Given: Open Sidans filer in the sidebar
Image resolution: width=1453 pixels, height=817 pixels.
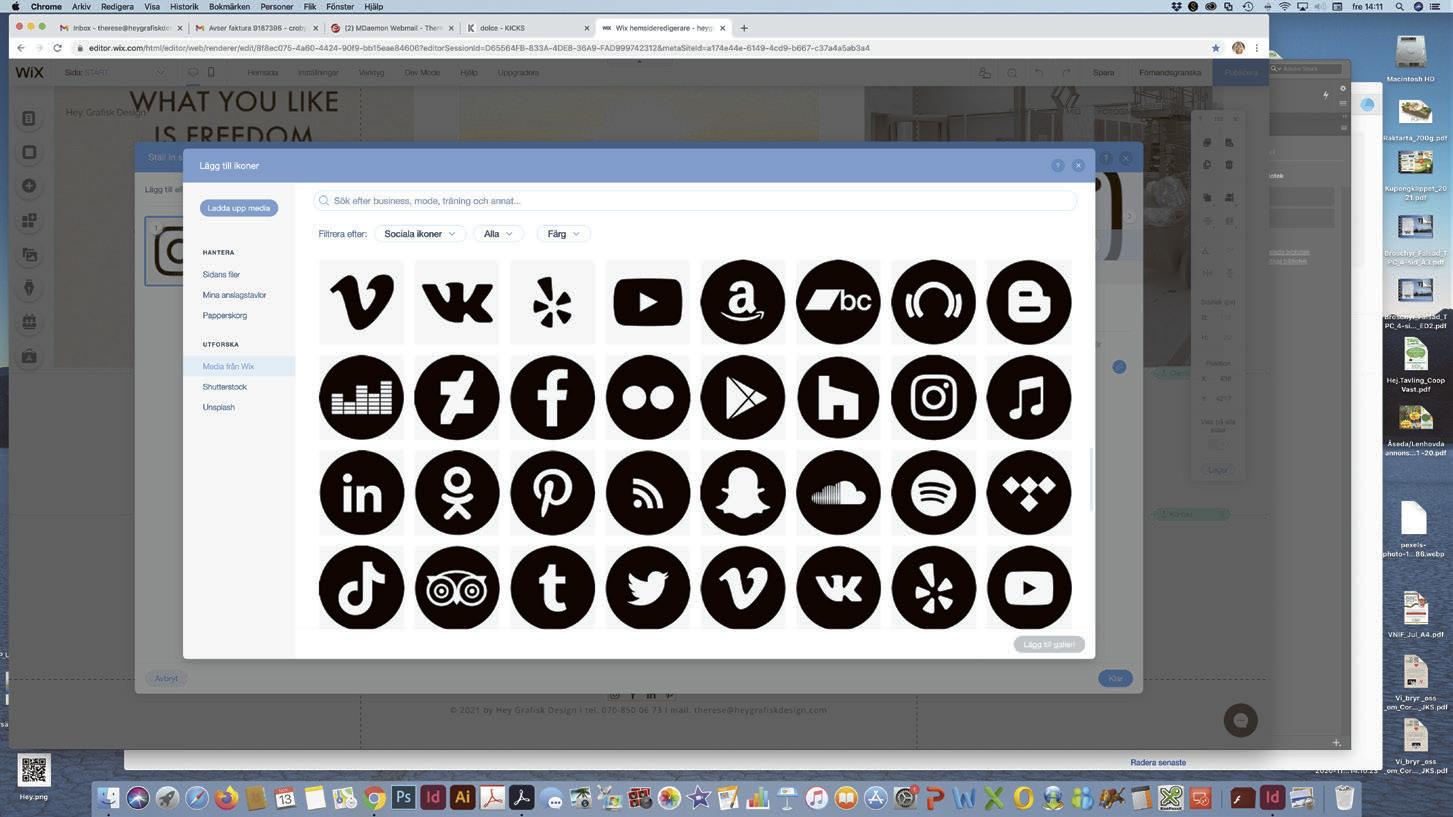Looking at the screenshot, I should 221,274.
